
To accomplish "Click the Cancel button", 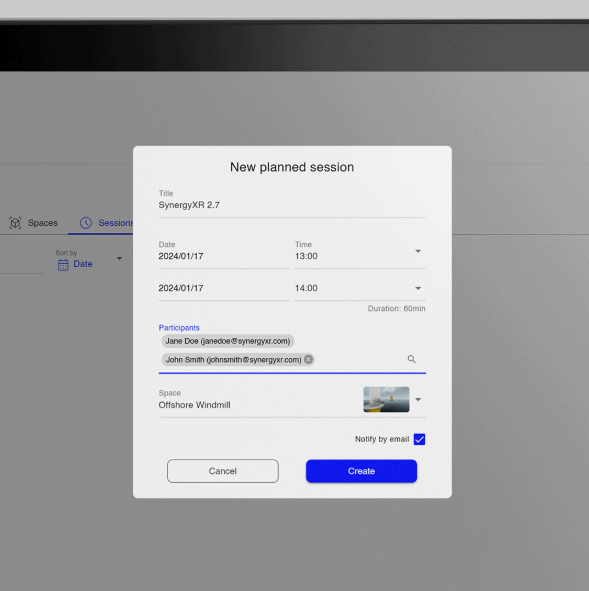I will click(x=223, y=471).
